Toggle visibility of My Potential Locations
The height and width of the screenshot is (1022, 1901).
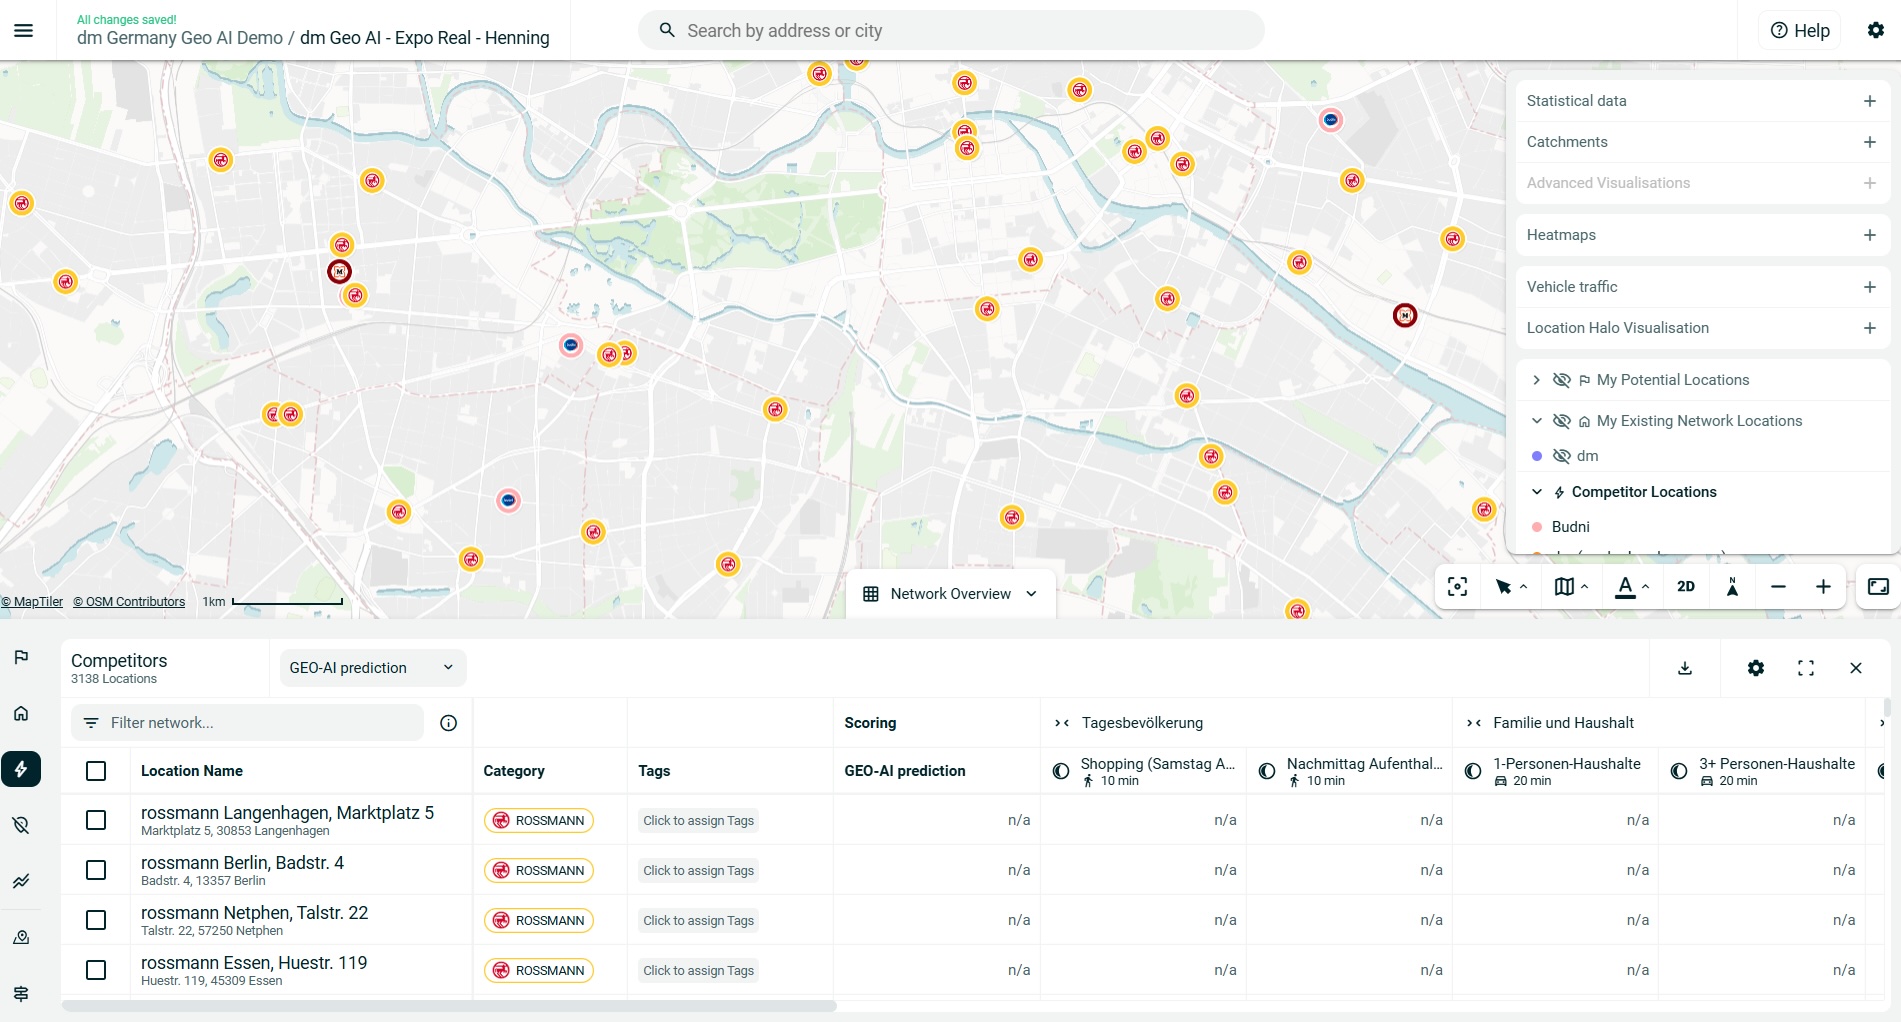1561,380
